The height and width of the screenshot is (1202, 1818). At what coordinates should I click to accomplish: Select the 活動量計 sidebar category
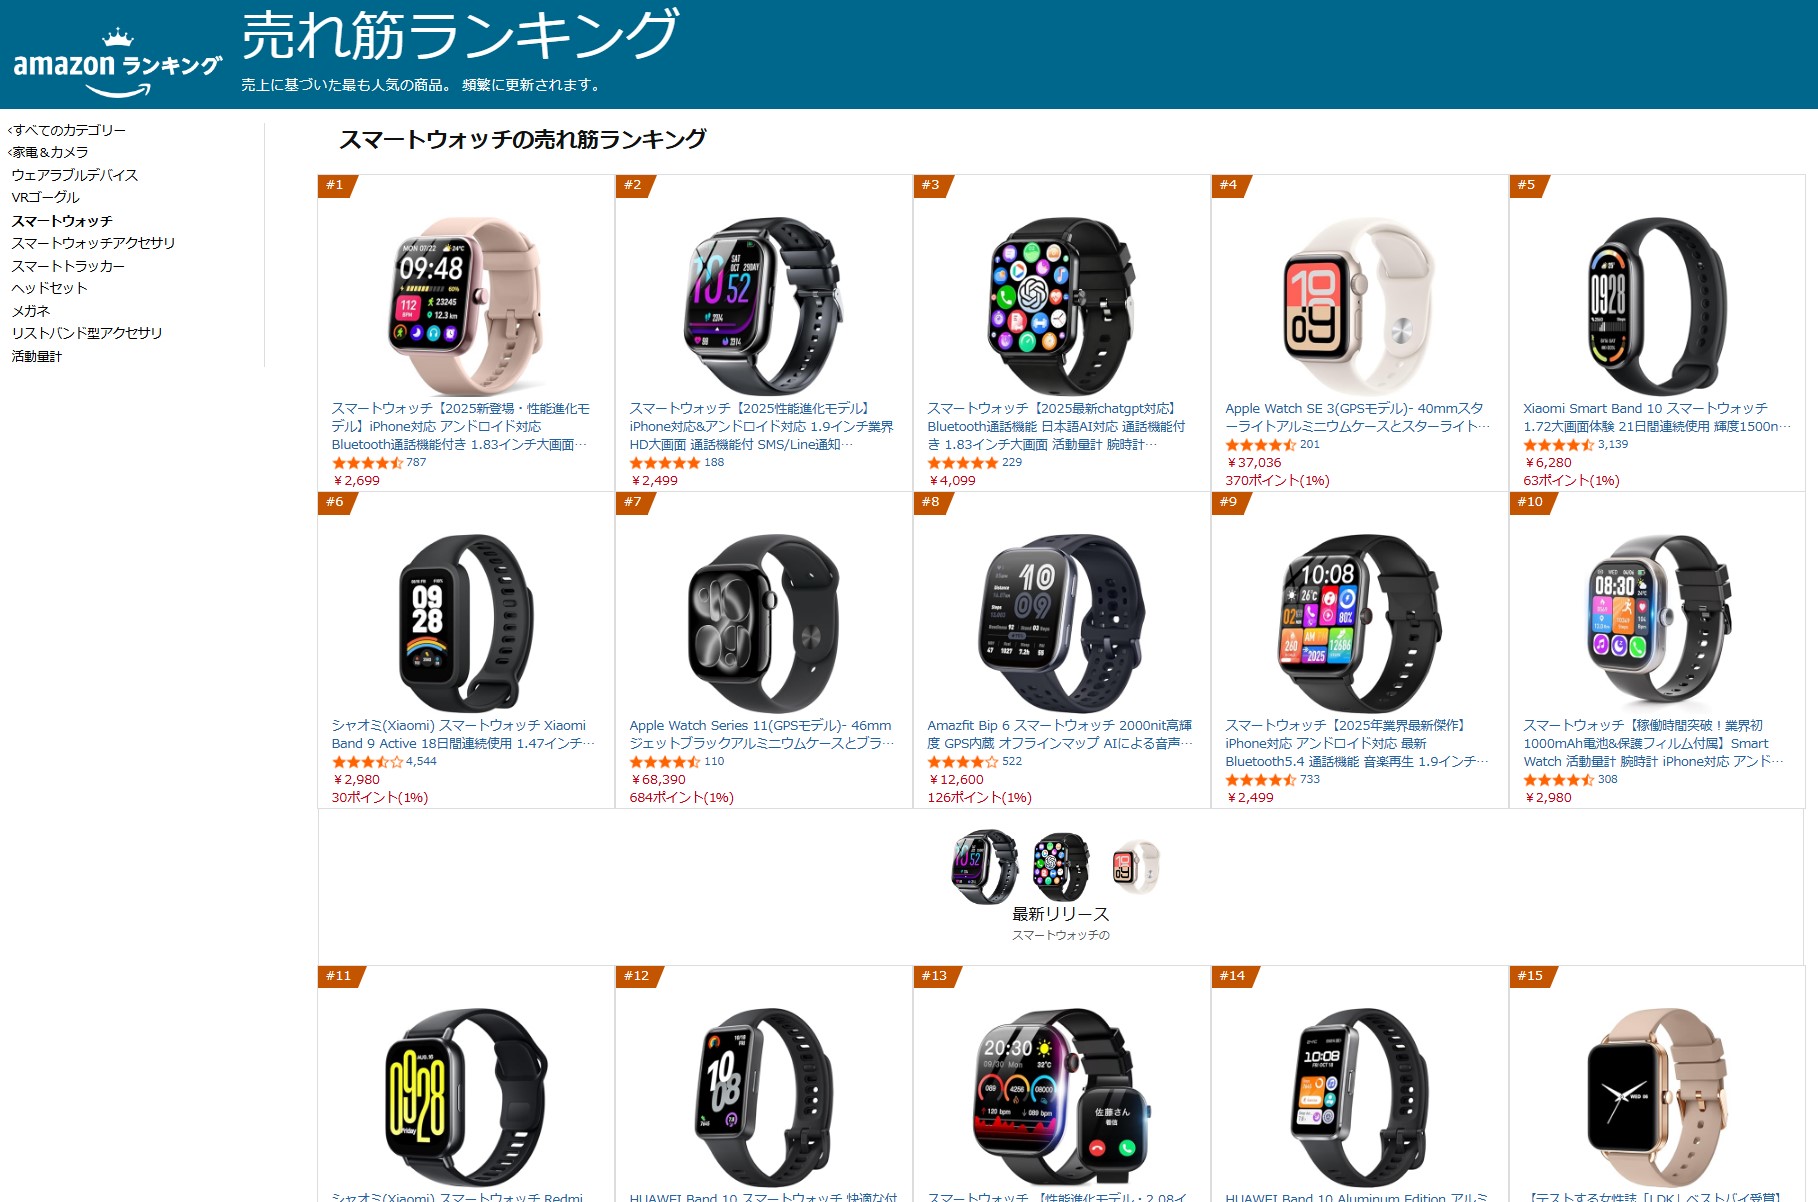pos(37,356)
